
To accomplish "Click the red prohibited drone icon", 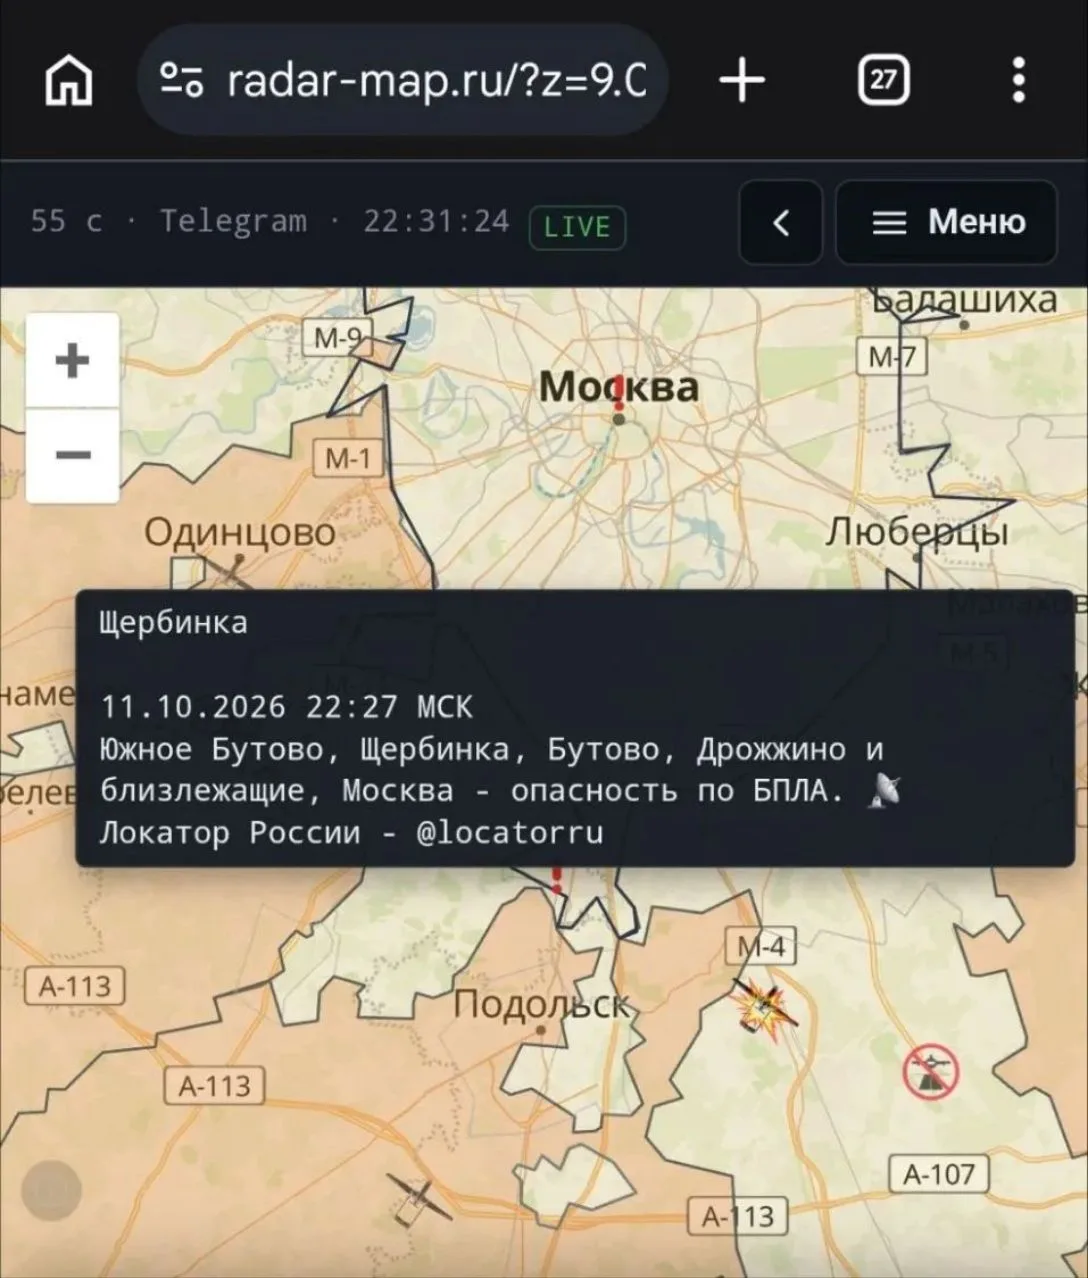I will pyautogui.click(x=931, y=1072).
